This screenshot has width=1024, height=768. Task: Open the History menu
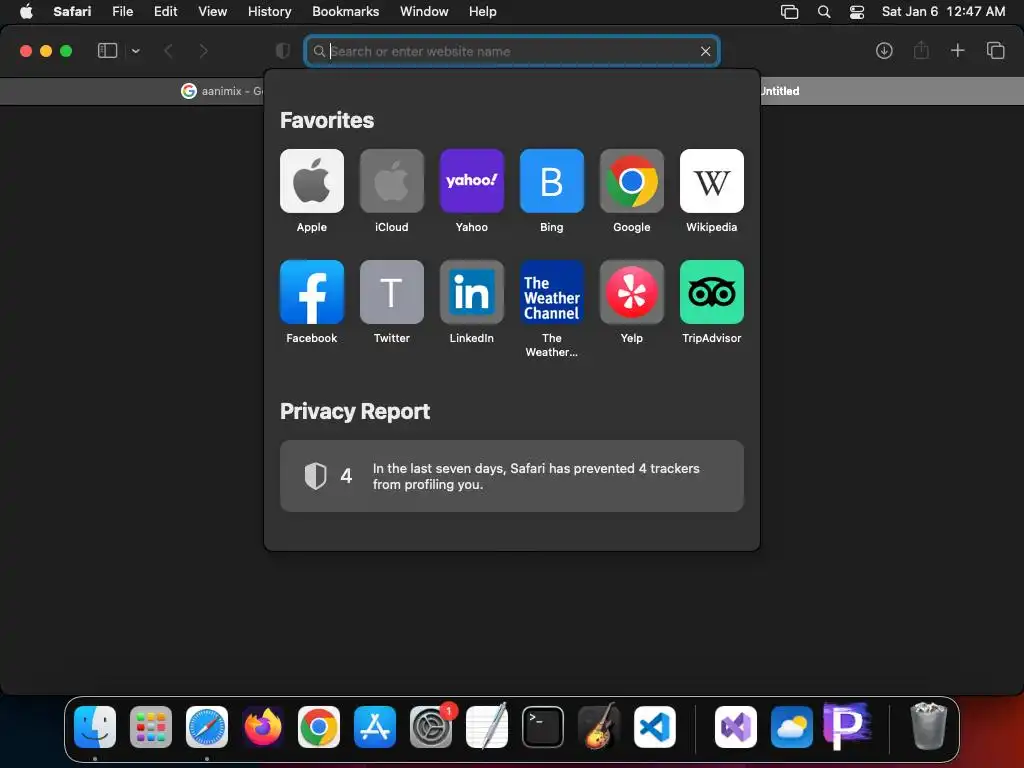[269, 12]
